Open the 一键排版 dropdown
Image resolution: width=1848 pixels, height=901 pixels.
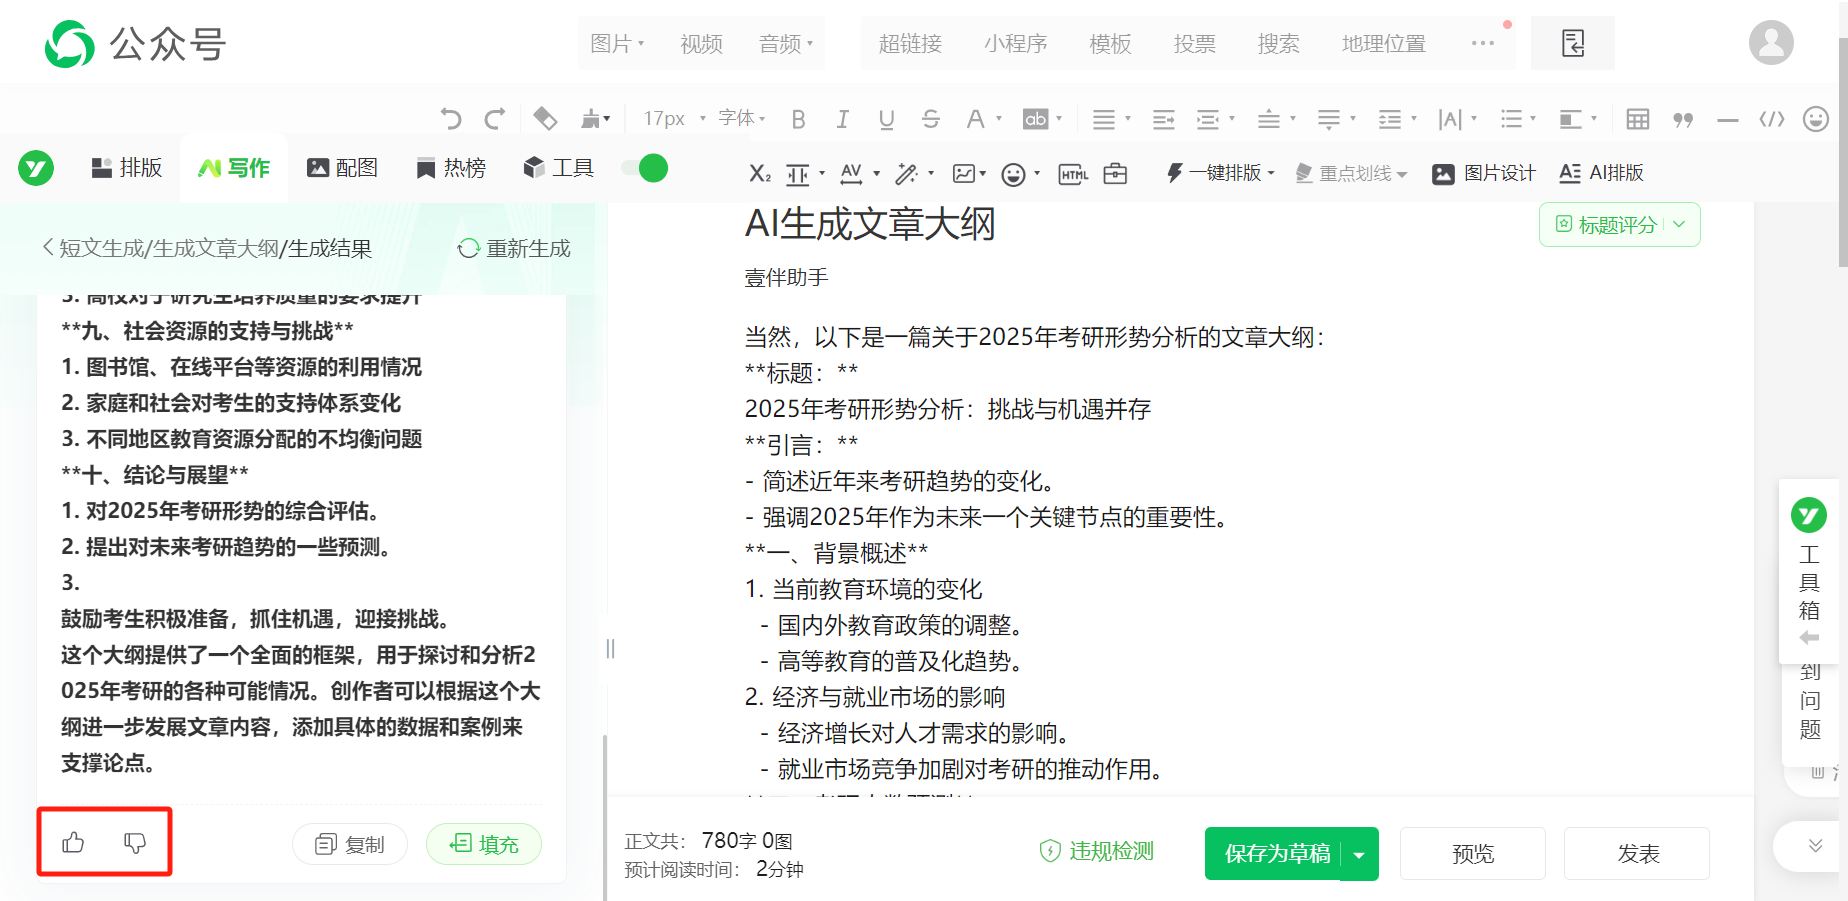[1221, 173]
